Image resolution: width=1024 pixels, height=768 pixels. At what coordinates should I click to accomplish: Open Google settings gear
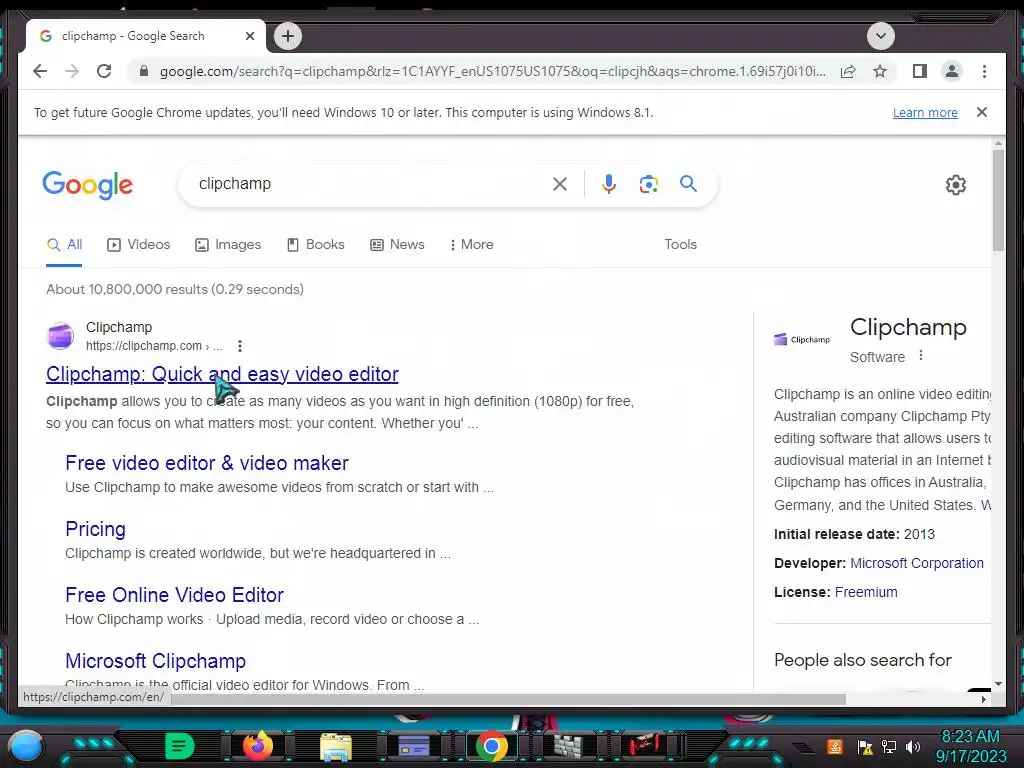point(955,185)
